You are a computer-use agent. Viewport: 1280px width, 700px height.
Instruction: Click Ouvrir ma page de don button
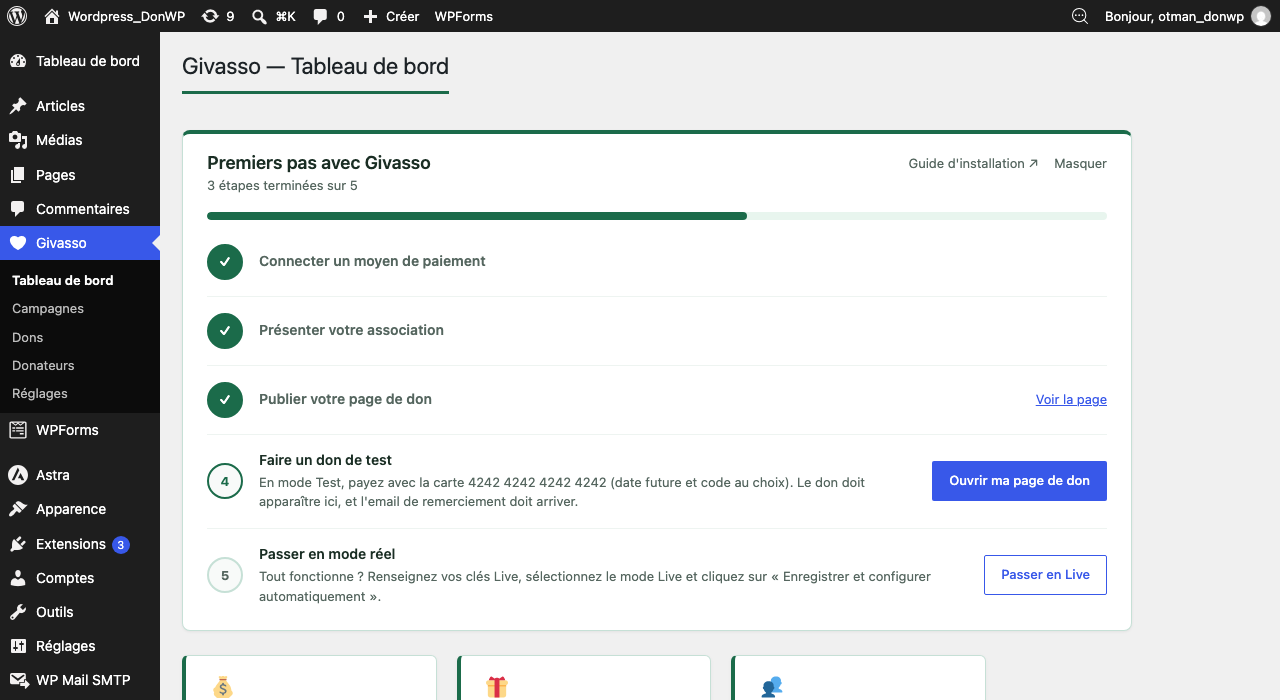click(x=1019, y=481)
